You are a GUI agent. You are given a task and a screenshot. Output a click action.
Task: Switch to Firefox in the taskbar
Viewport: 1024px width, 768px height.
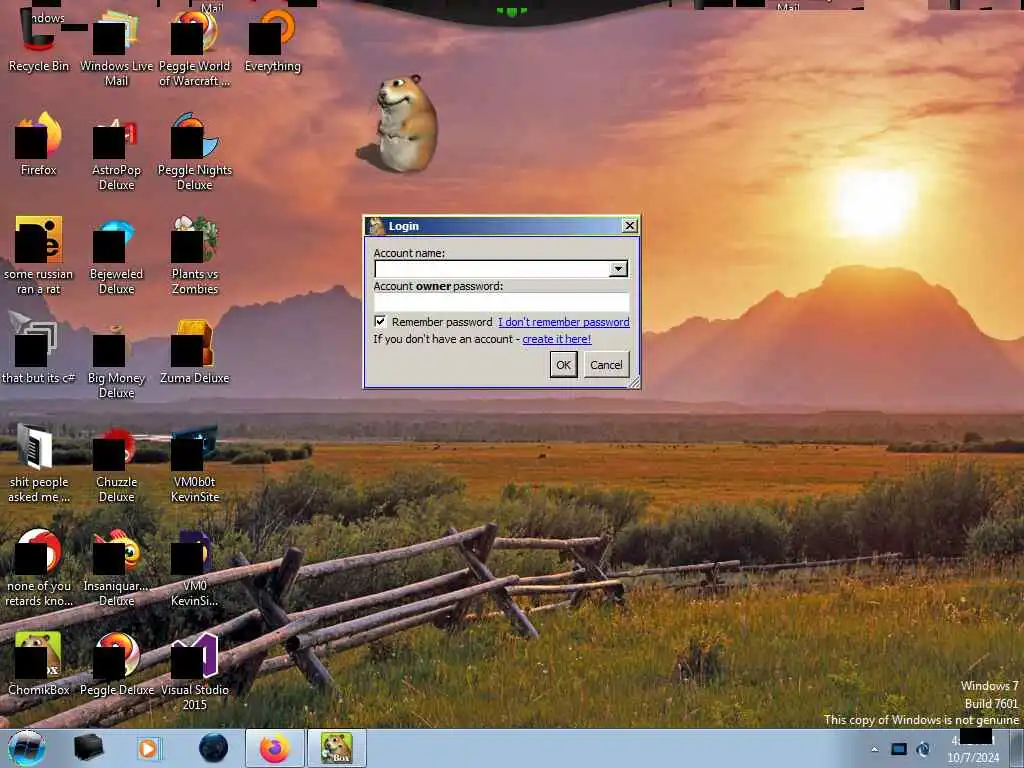pos(275,748)
